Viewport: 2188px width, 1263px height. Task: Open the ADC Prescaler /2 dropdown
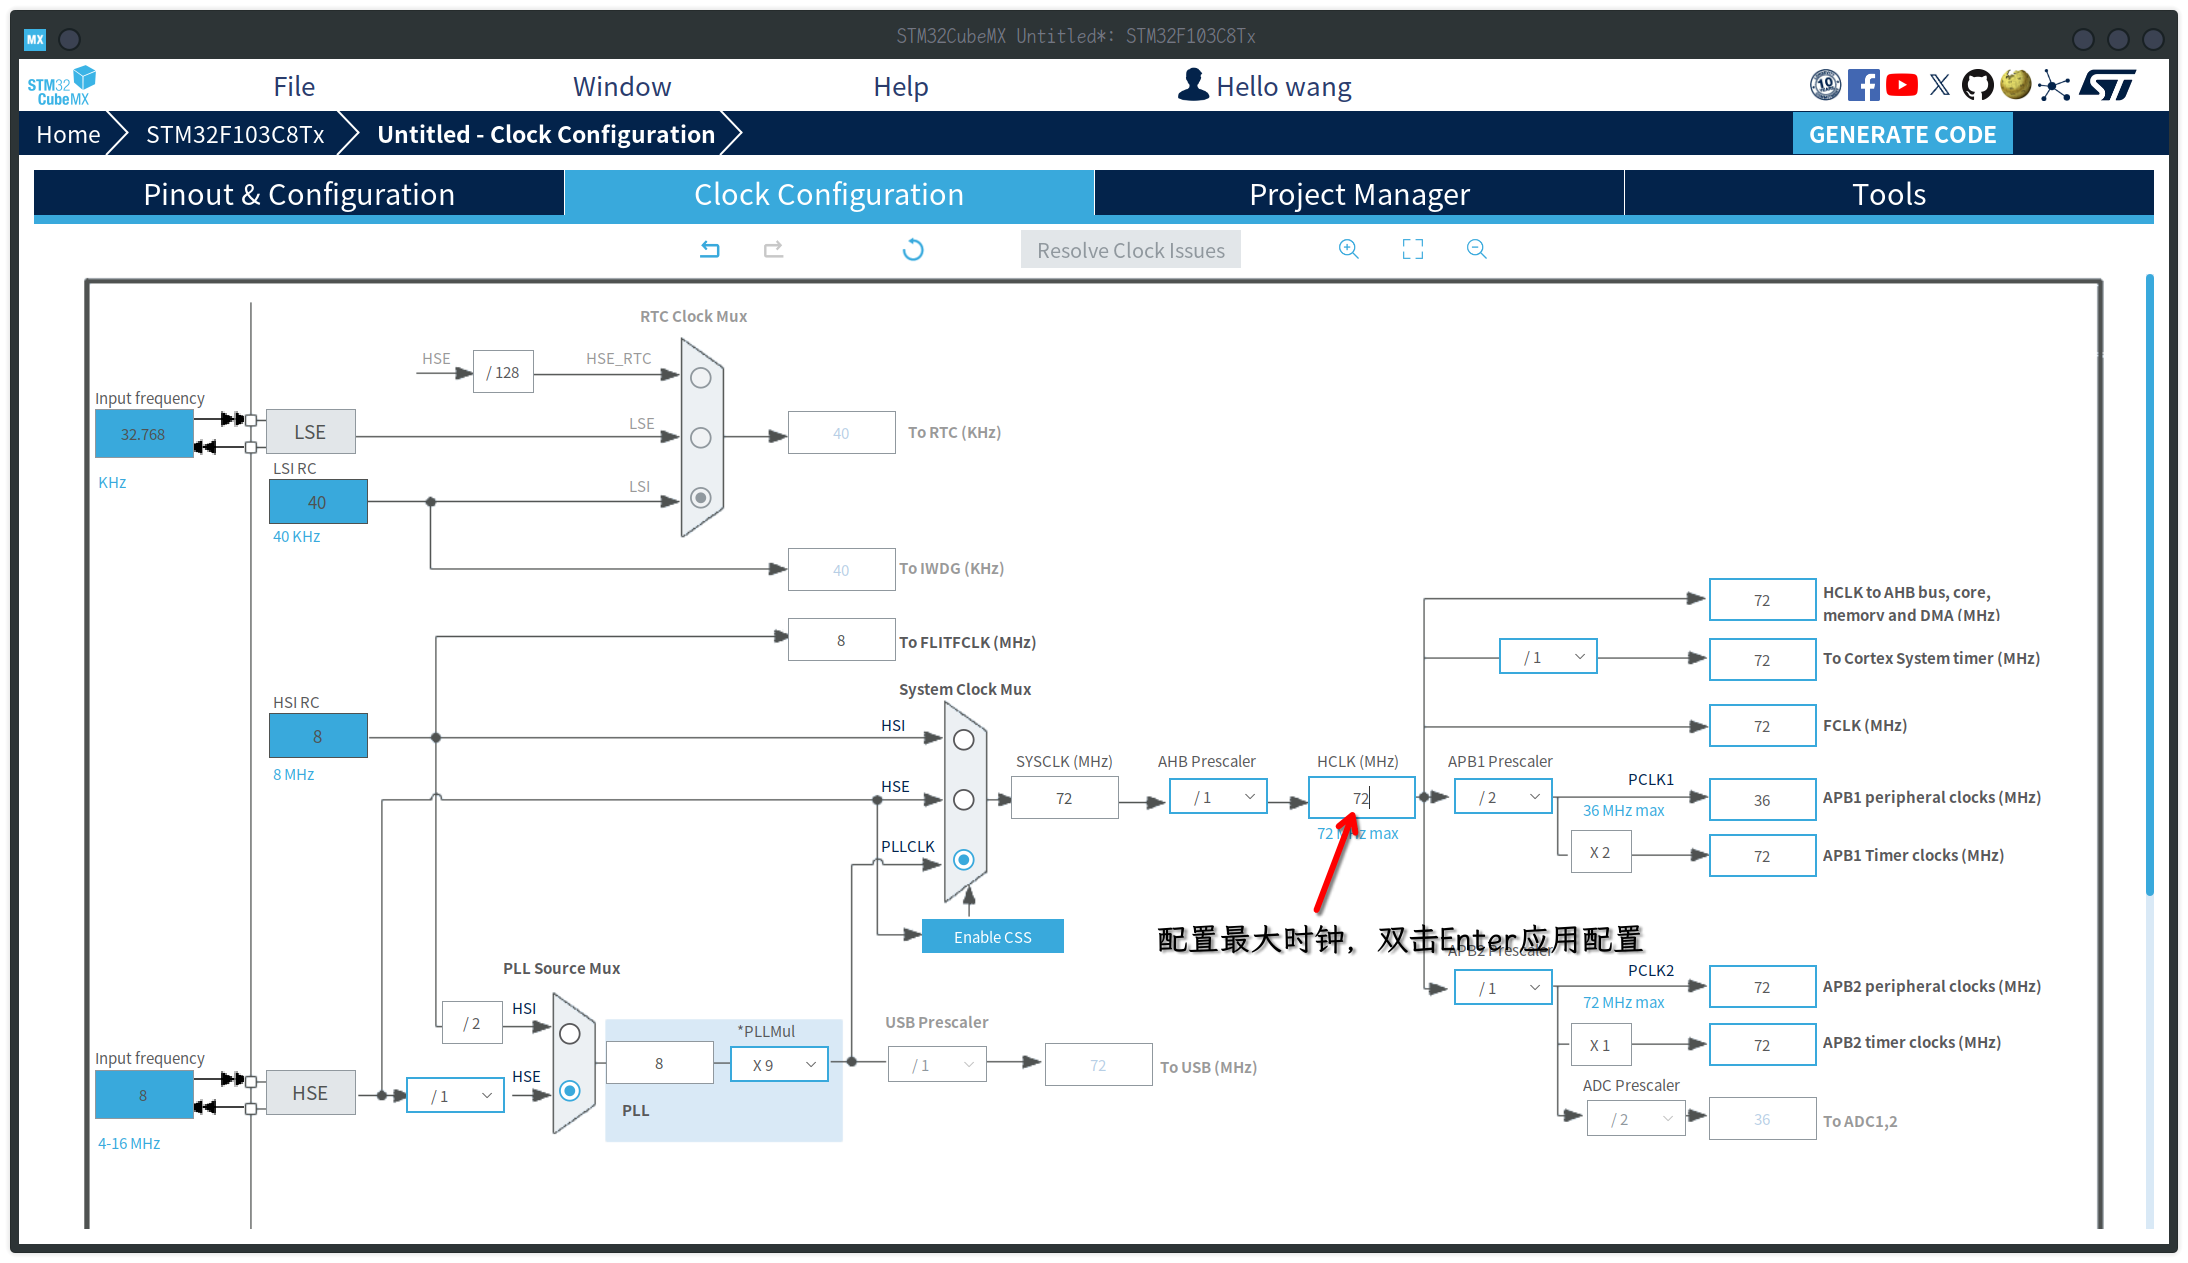(x=1636, y=1119)
